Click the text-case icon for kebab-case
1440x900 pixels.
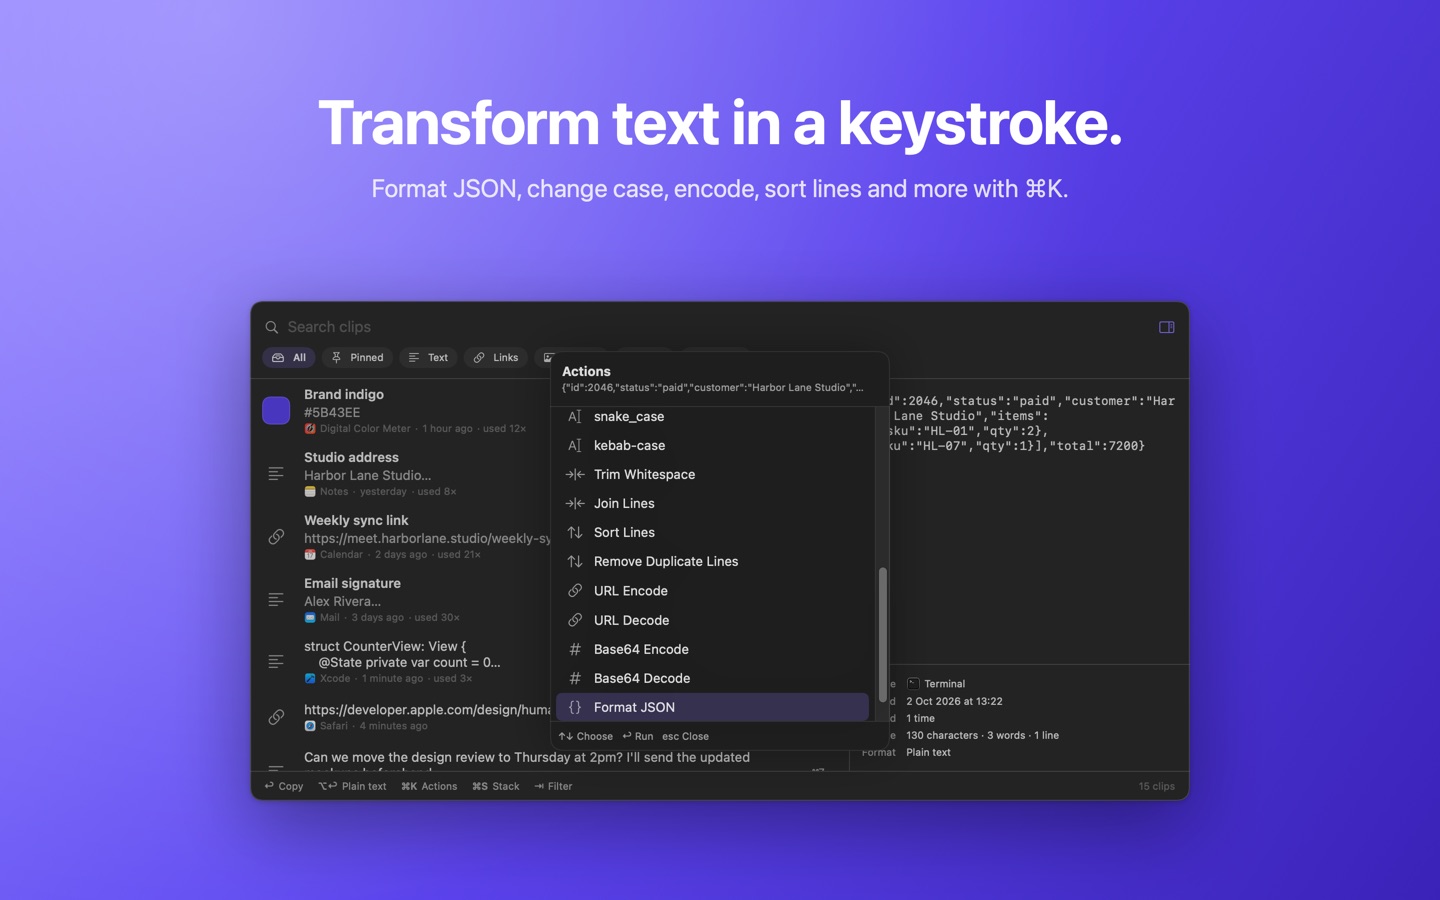click(575, 446)
